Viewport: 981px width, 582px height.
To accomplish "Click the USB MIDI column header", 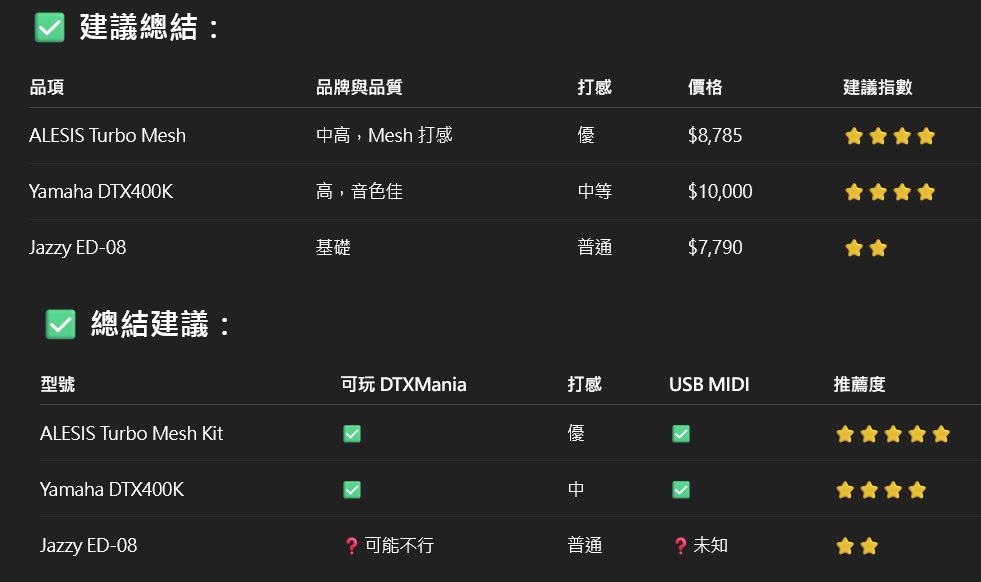I will 709,384.
